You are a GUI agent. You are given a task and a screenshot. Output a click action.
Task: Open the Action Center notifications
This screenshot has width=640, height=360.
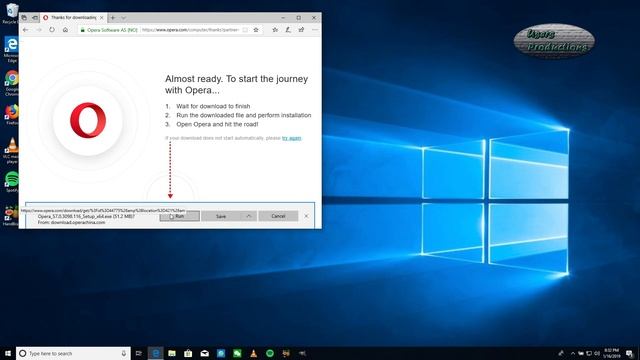point(630,353)
